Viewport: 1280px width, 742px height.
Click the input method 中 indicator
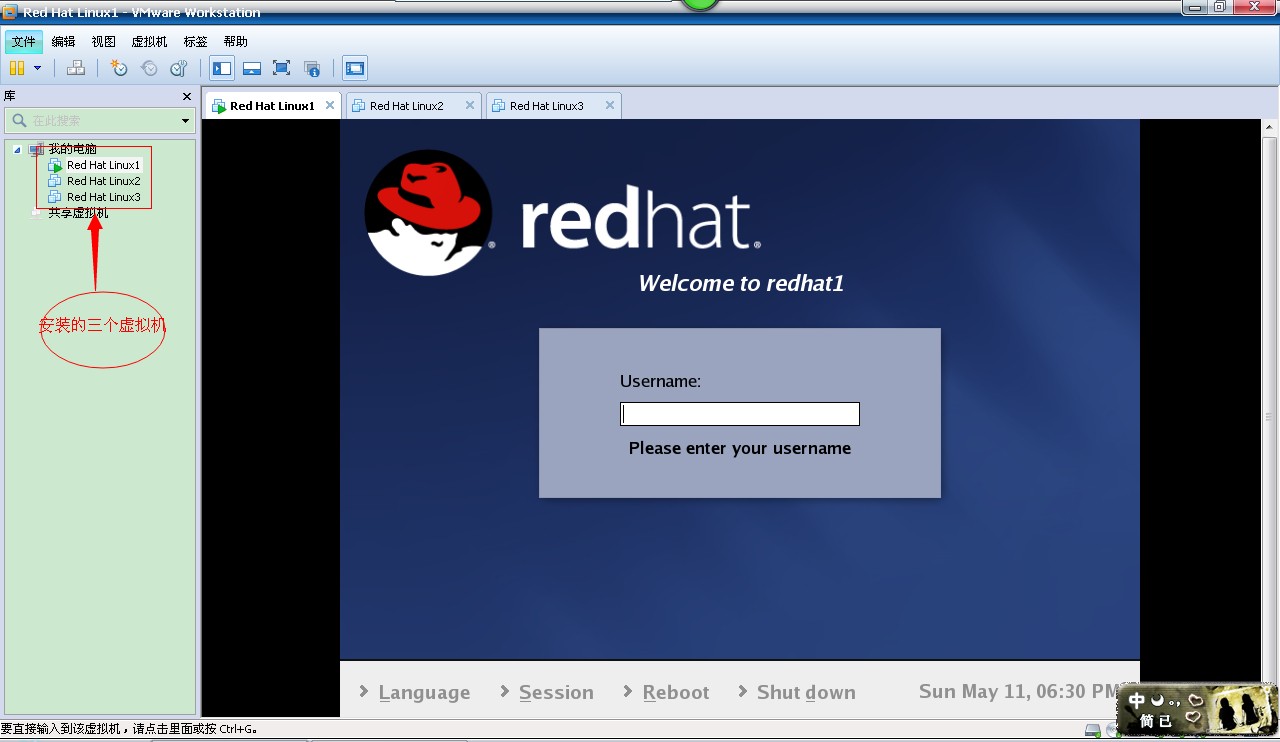coord(1138,701)
